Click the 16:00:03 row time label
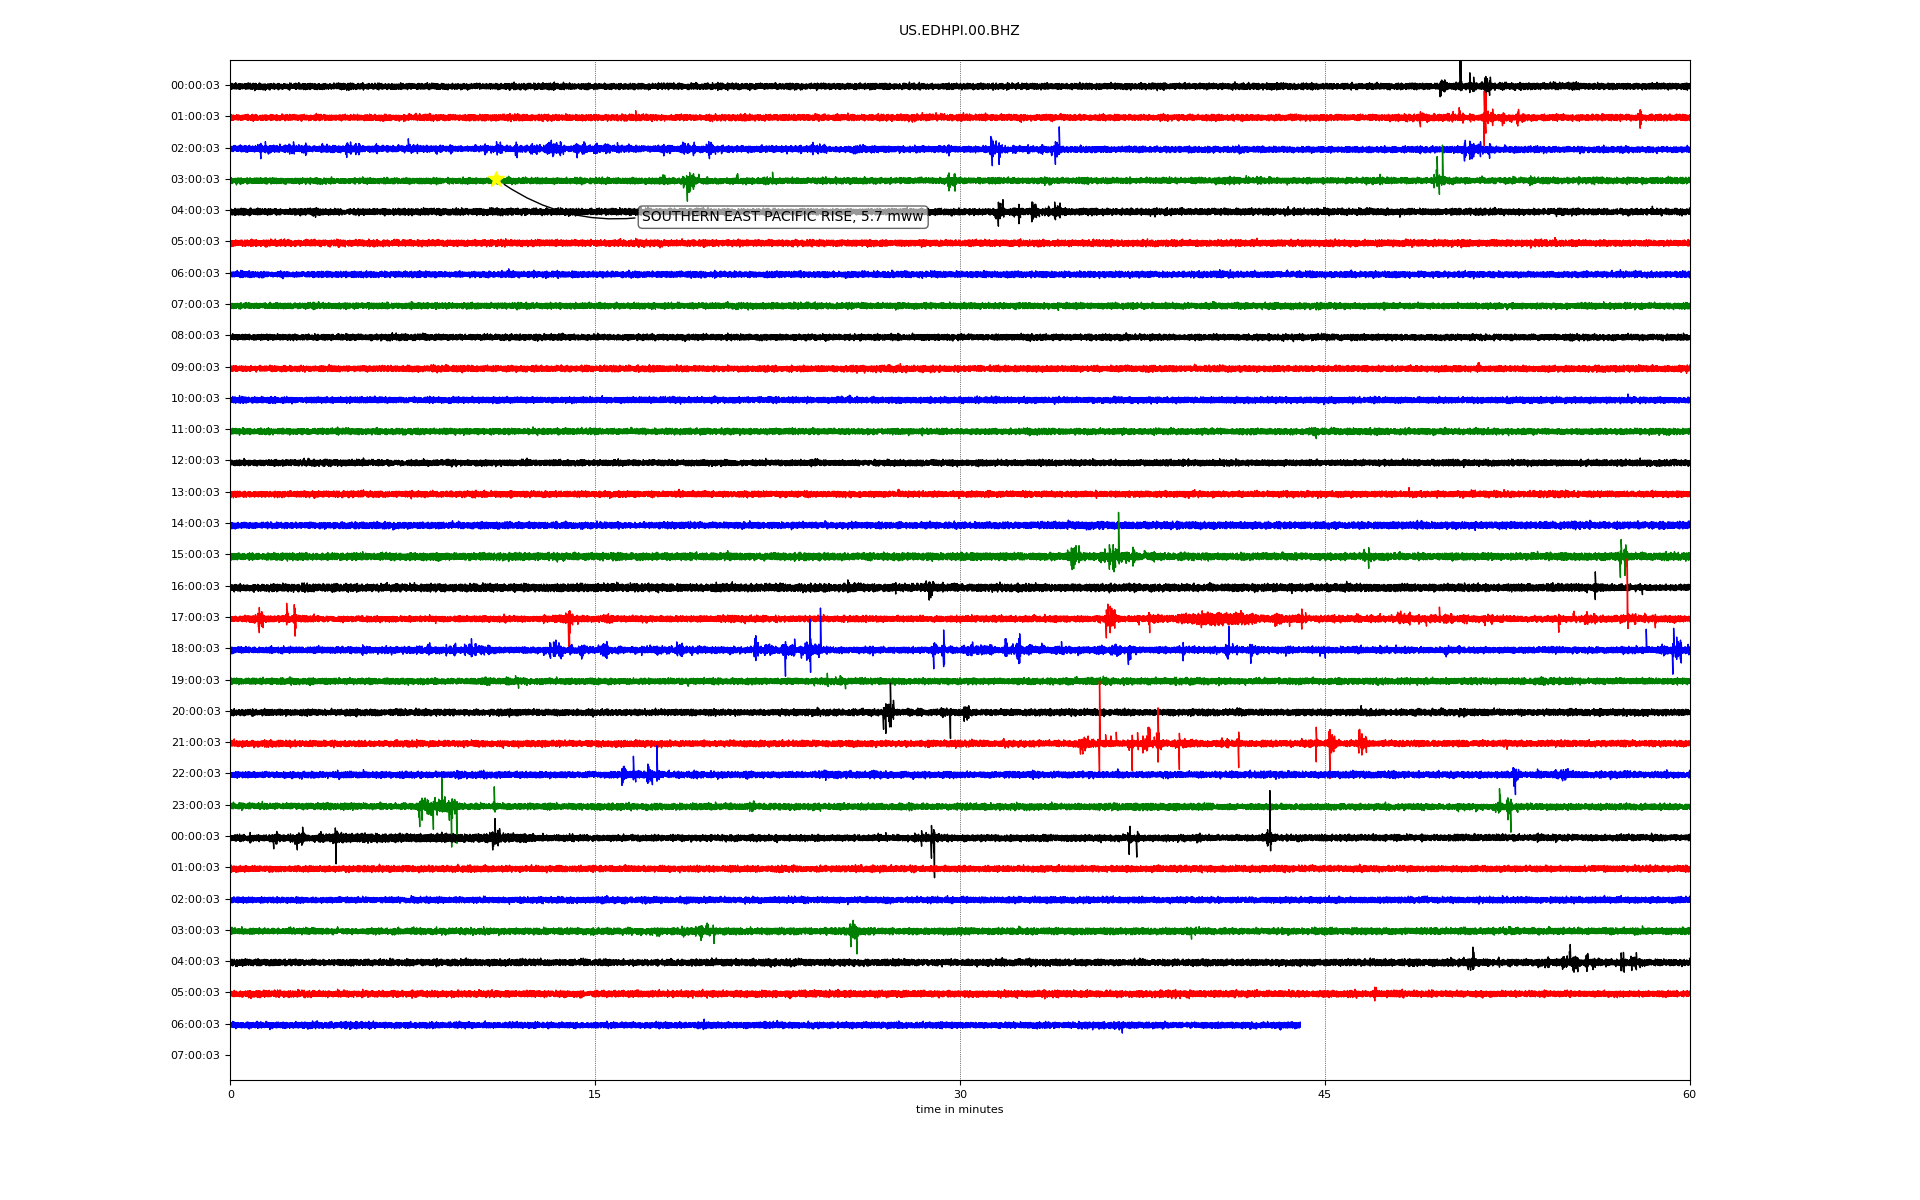Screen dimensions: 1920x1200 coord(195,587)
